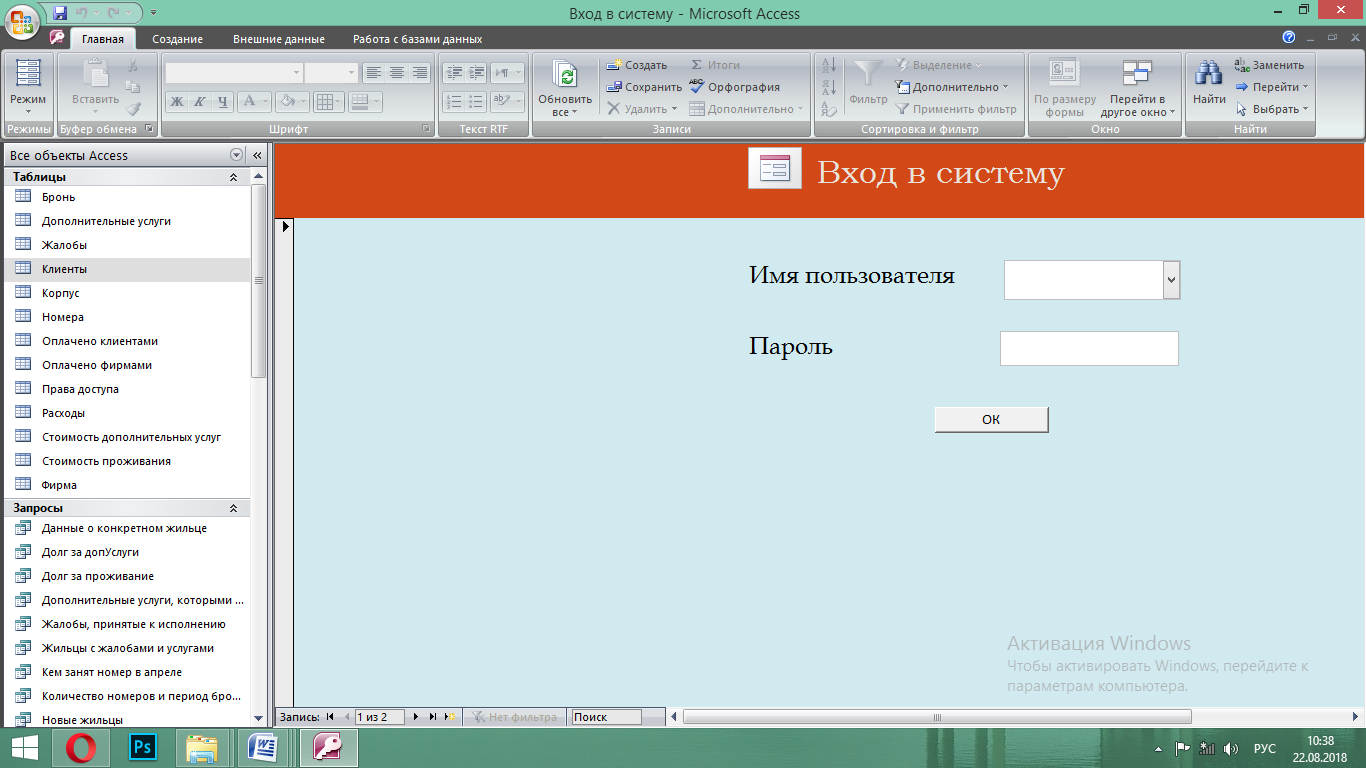
Task: Click horizontal scrollbar of form
Action: [x=937, y=717]
